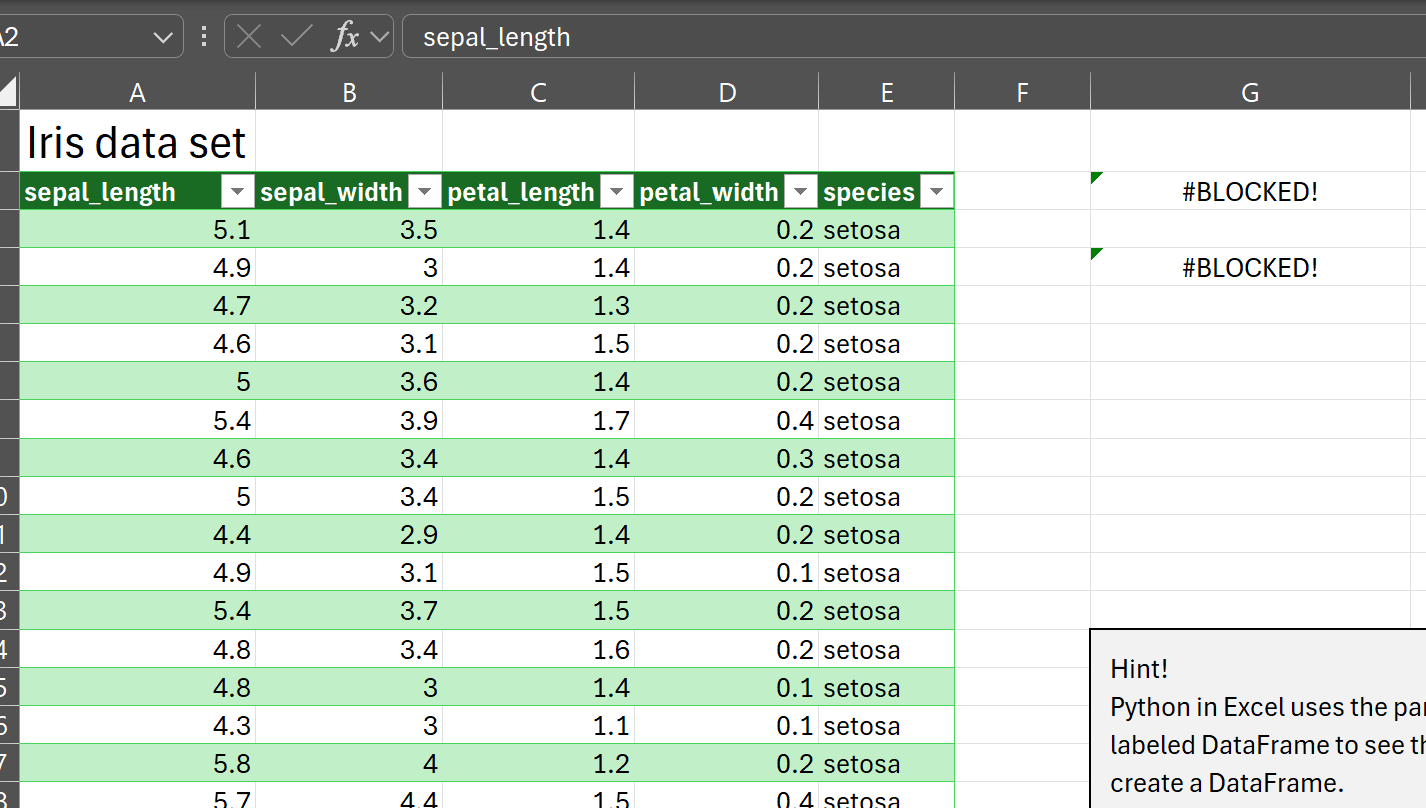The width and height of the screenshot is (1426, 808).
Task: Click the Enter checkmark icon in formula bar
Action: pos(296,37)
